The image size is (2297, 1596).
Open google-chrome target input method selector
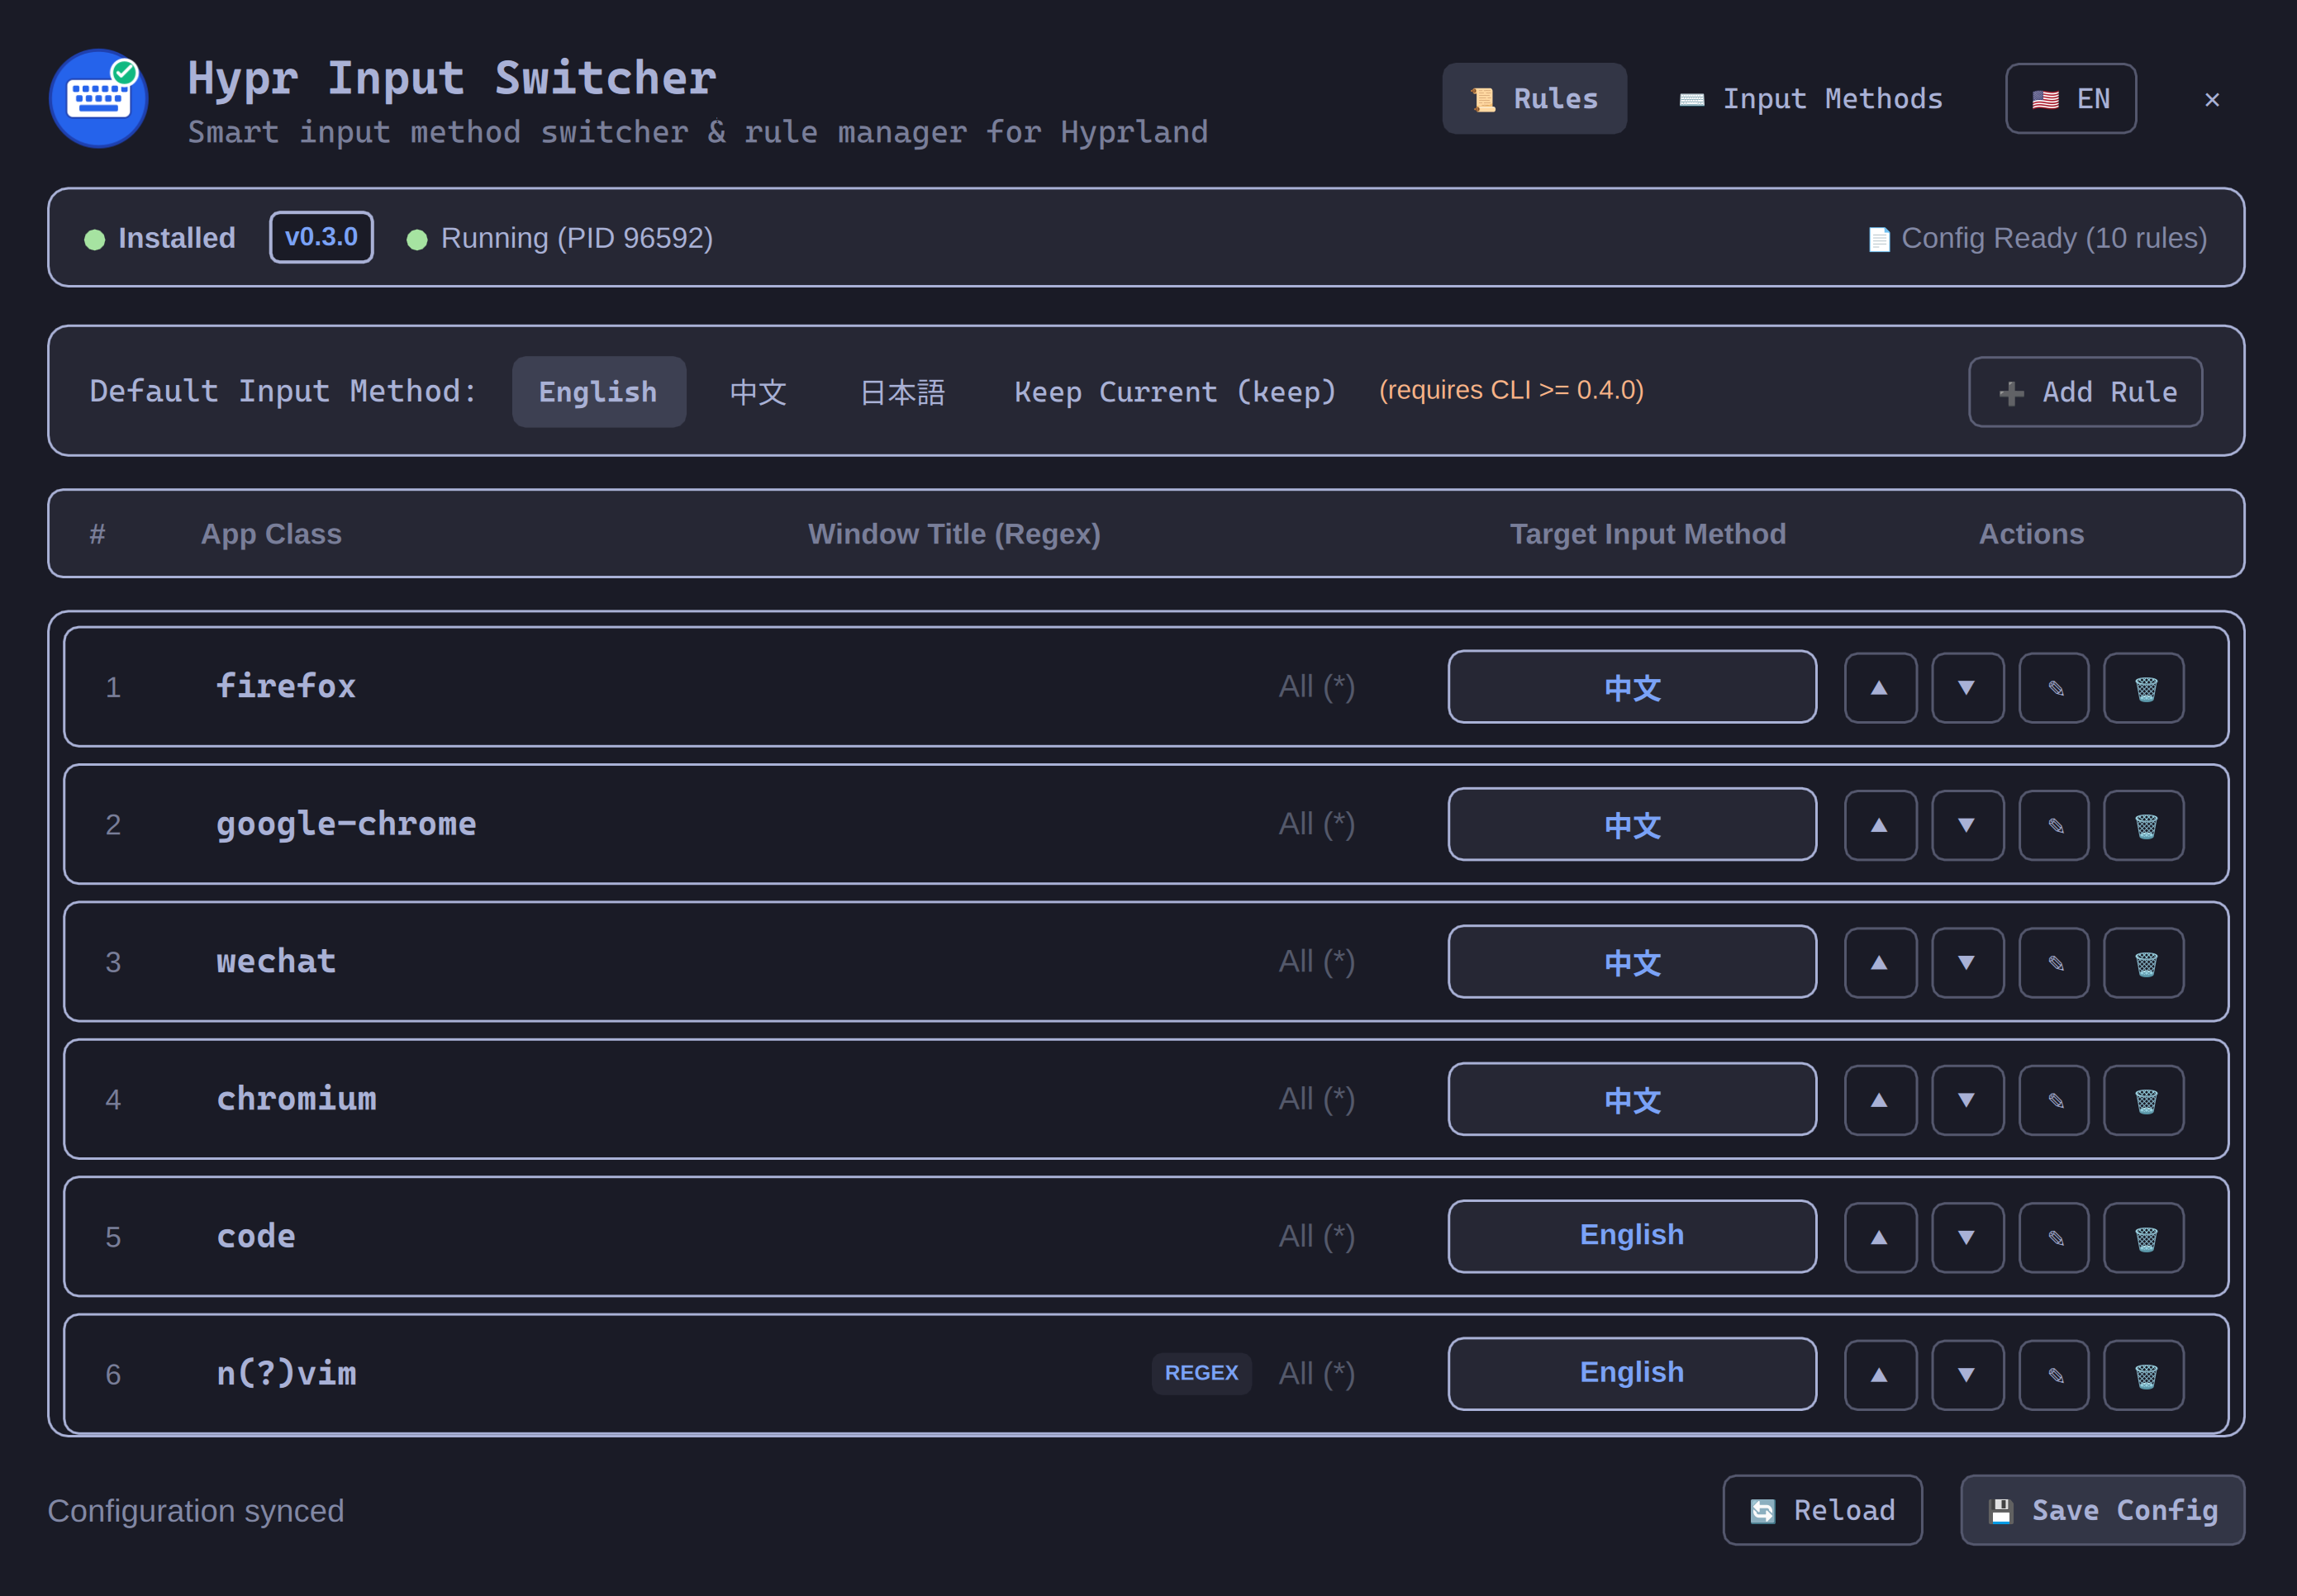(x=1632, y=825)
